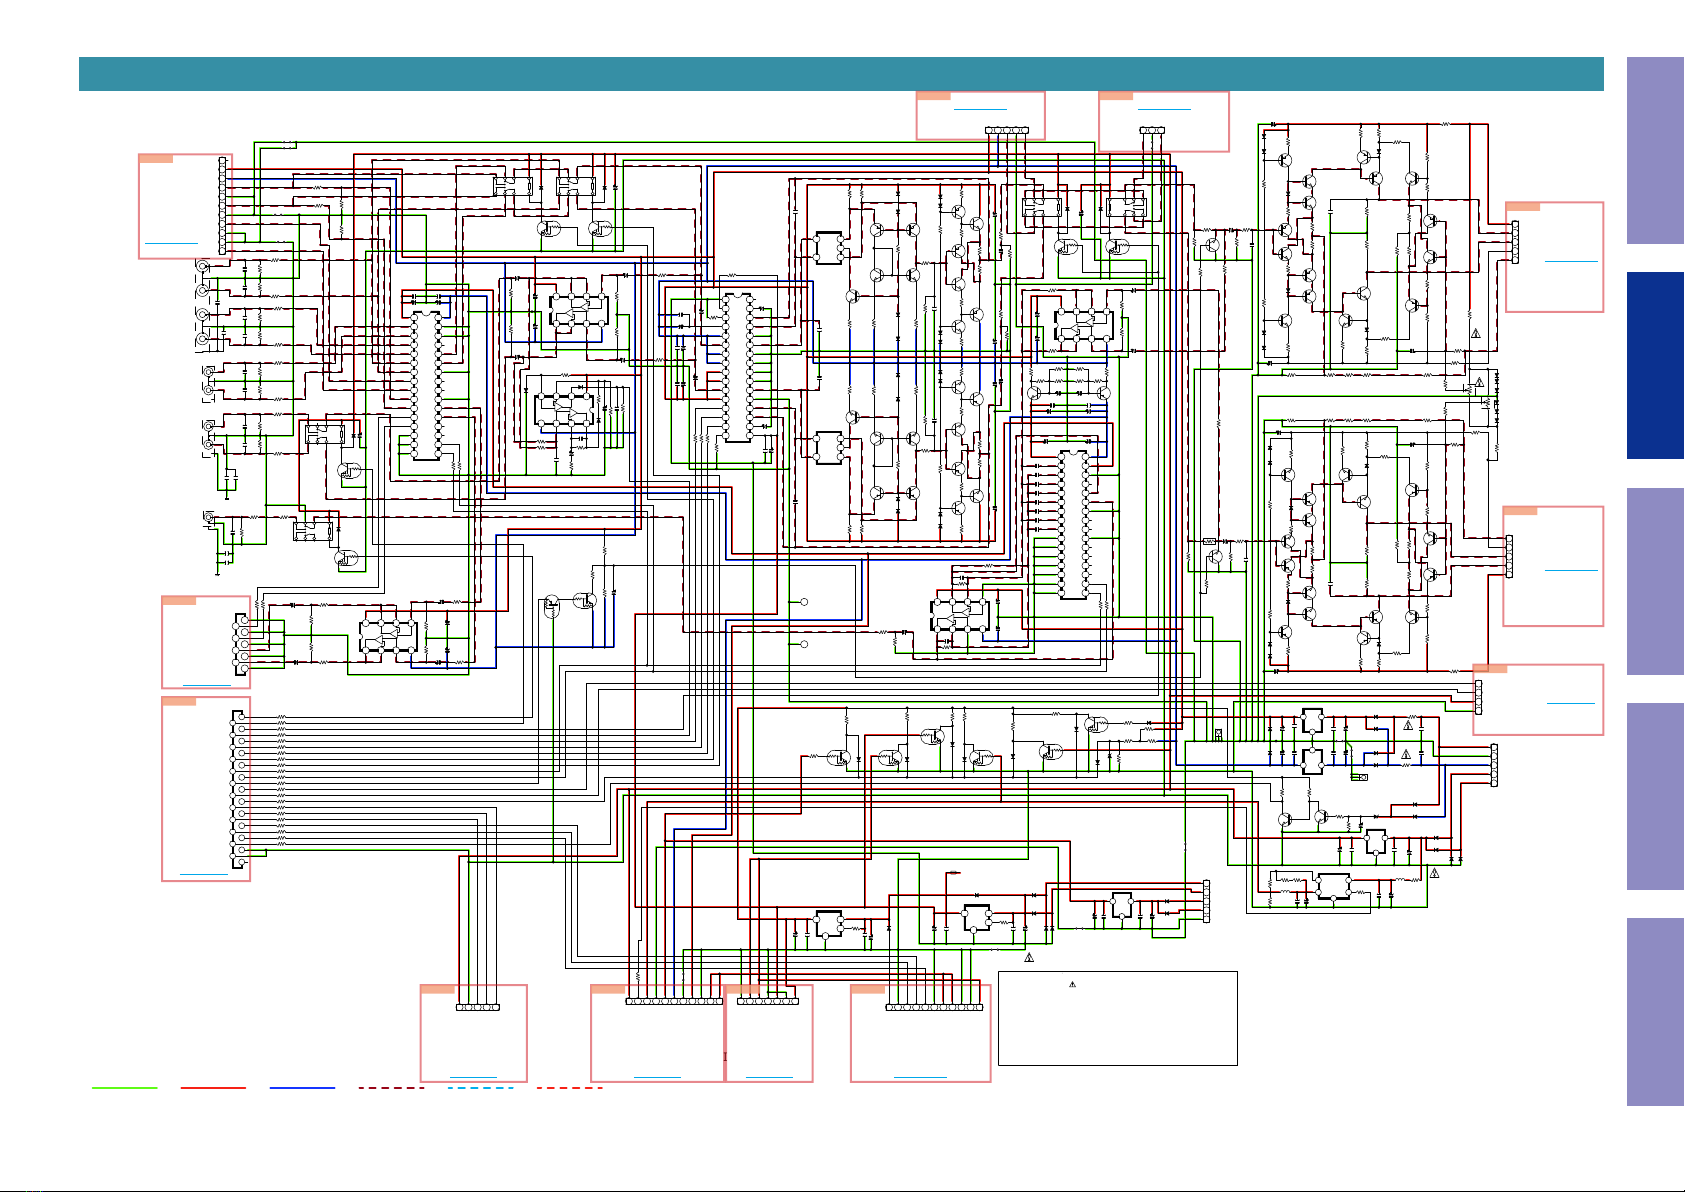Click the warning triangle inside the notes box
1685x1192 pixels.
(1072, 985)
